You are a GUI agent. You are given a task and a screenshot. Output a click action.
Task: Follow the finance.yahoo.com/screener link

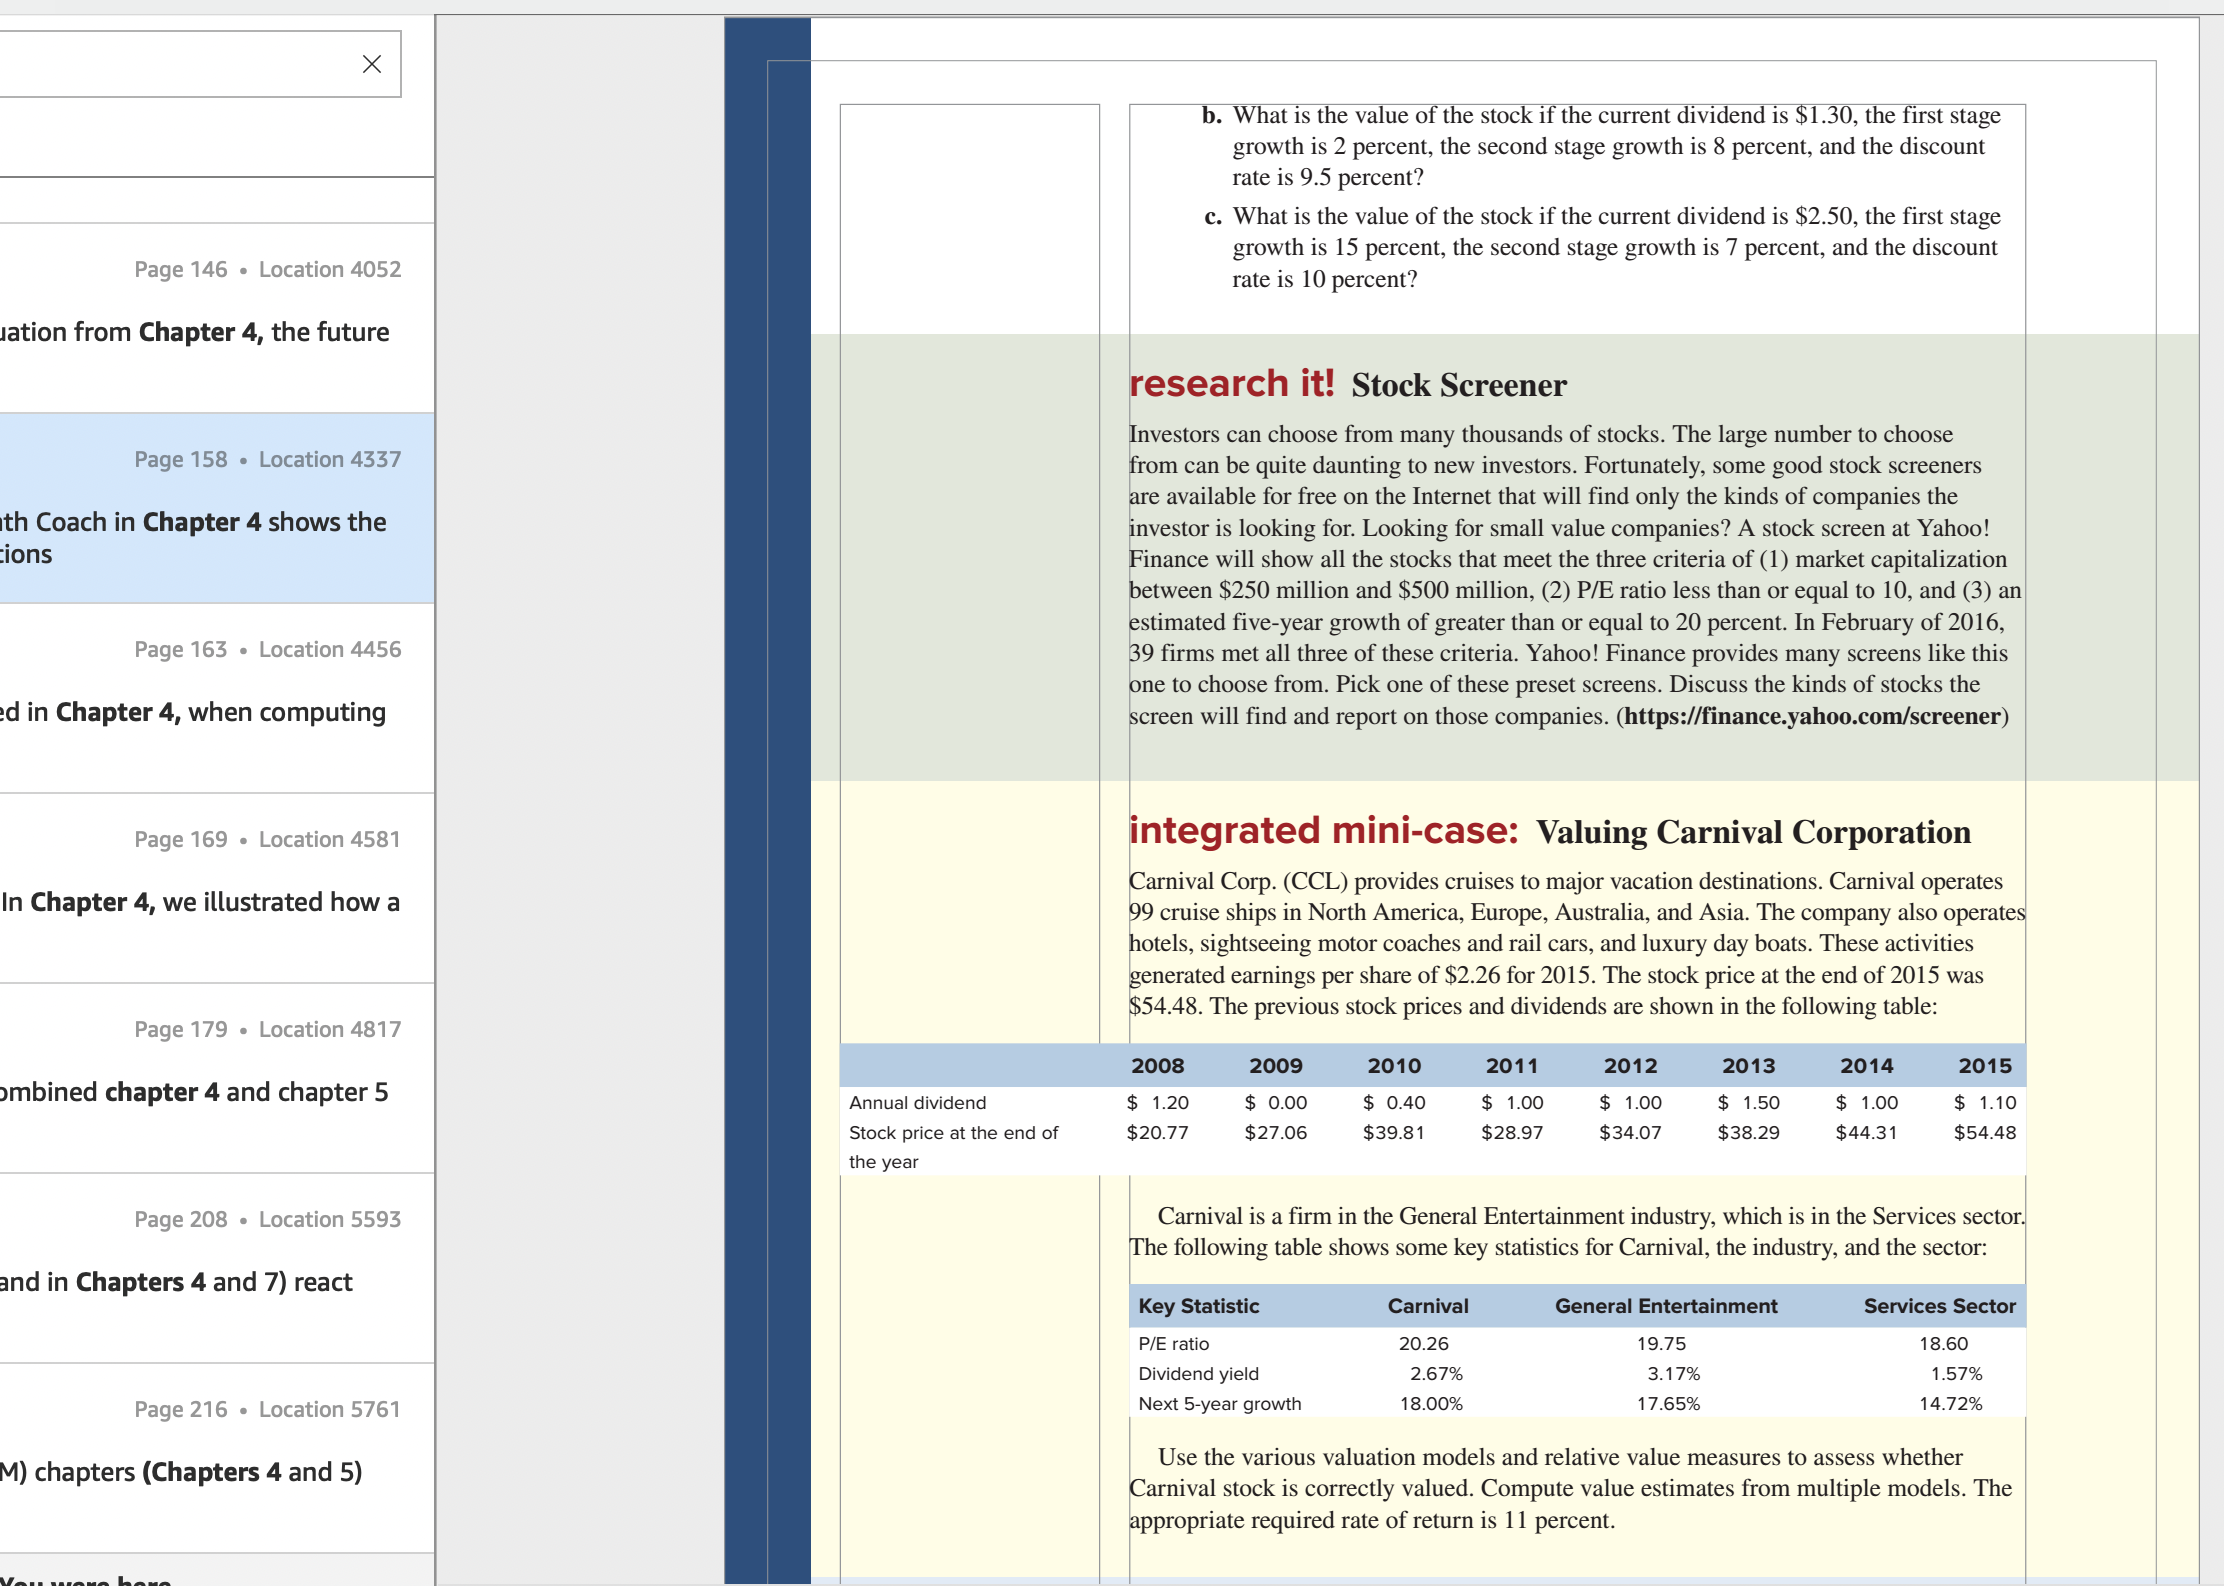(x=1812, y=716)
